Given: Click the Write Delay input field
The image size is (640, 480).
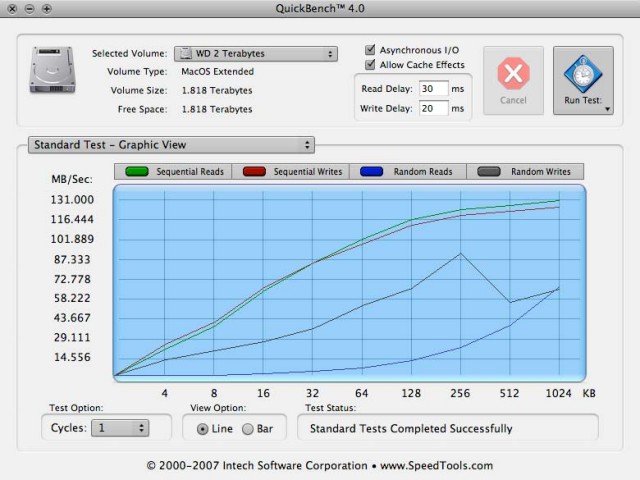Looking at the screenshot, I should (x=433, y=108).
